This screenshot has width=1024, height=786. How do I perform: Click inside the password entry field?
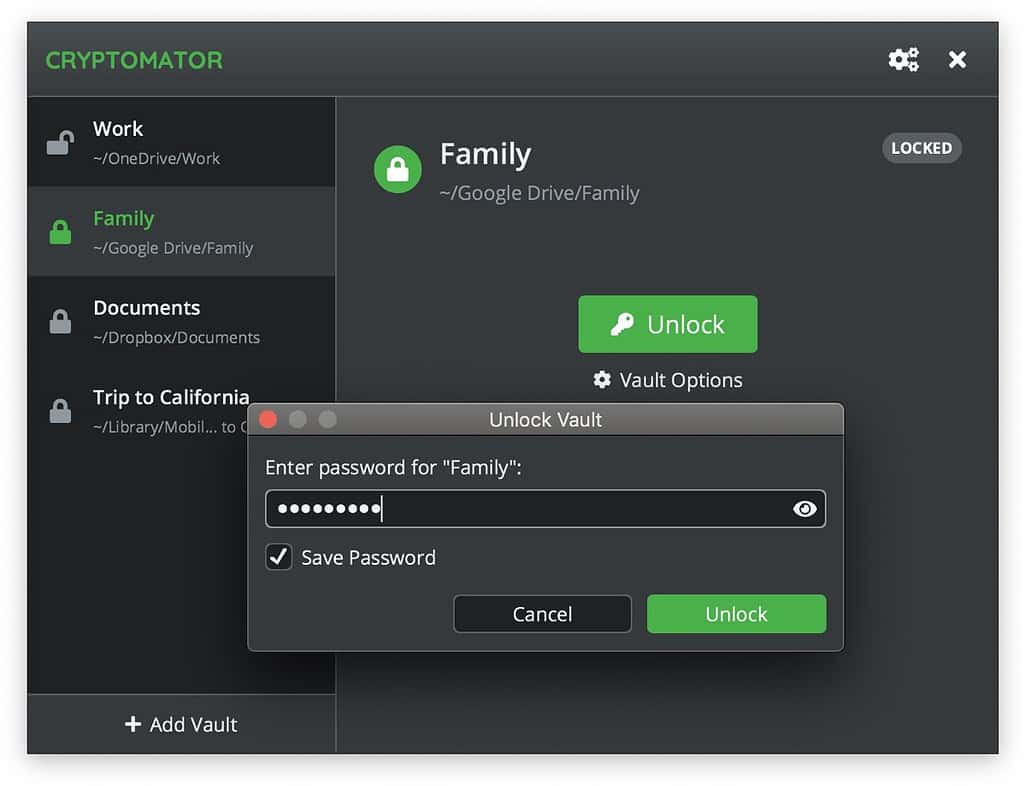[x=500, y=509]
